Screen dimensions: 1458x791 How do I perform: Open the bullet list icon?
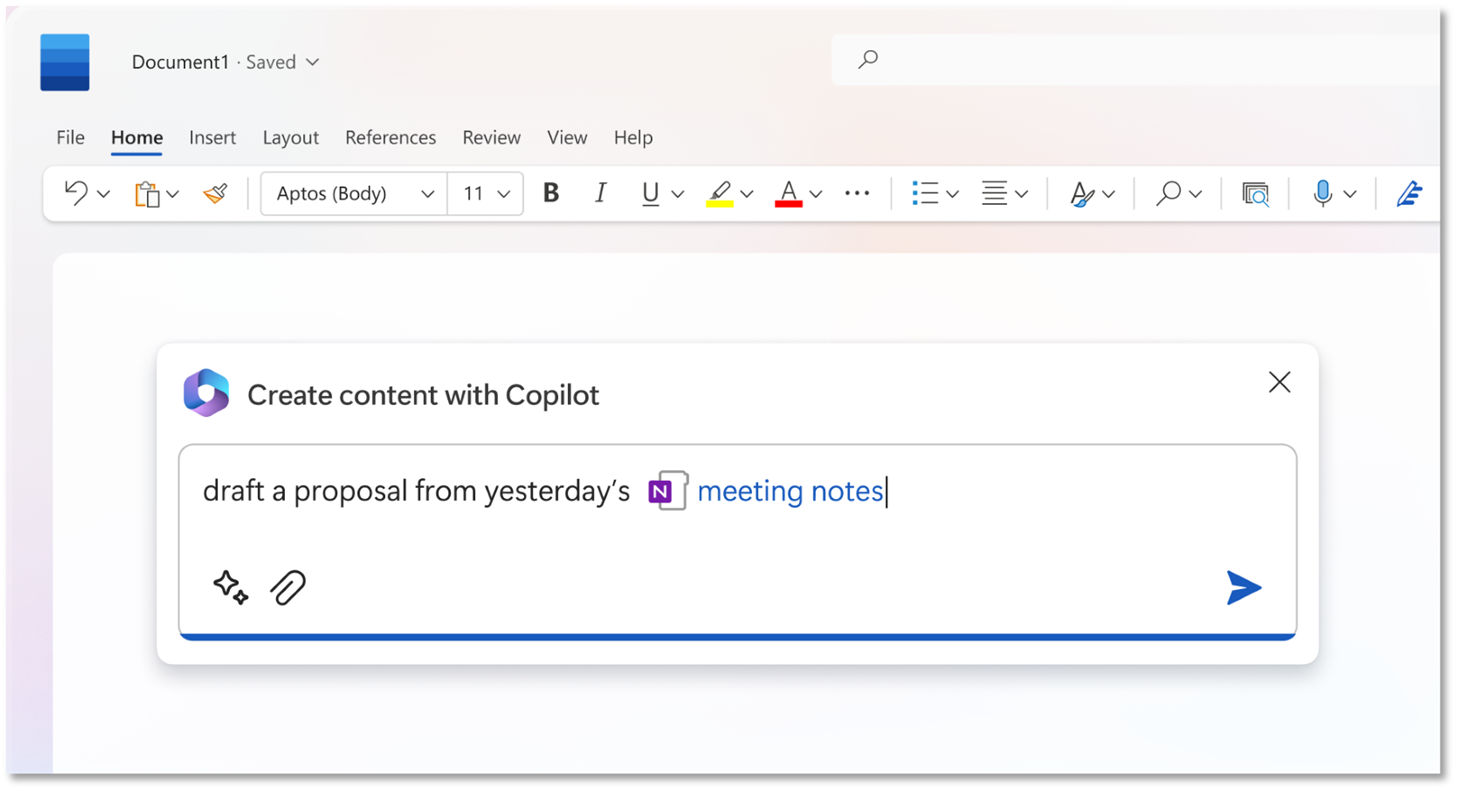coord(925,193)
